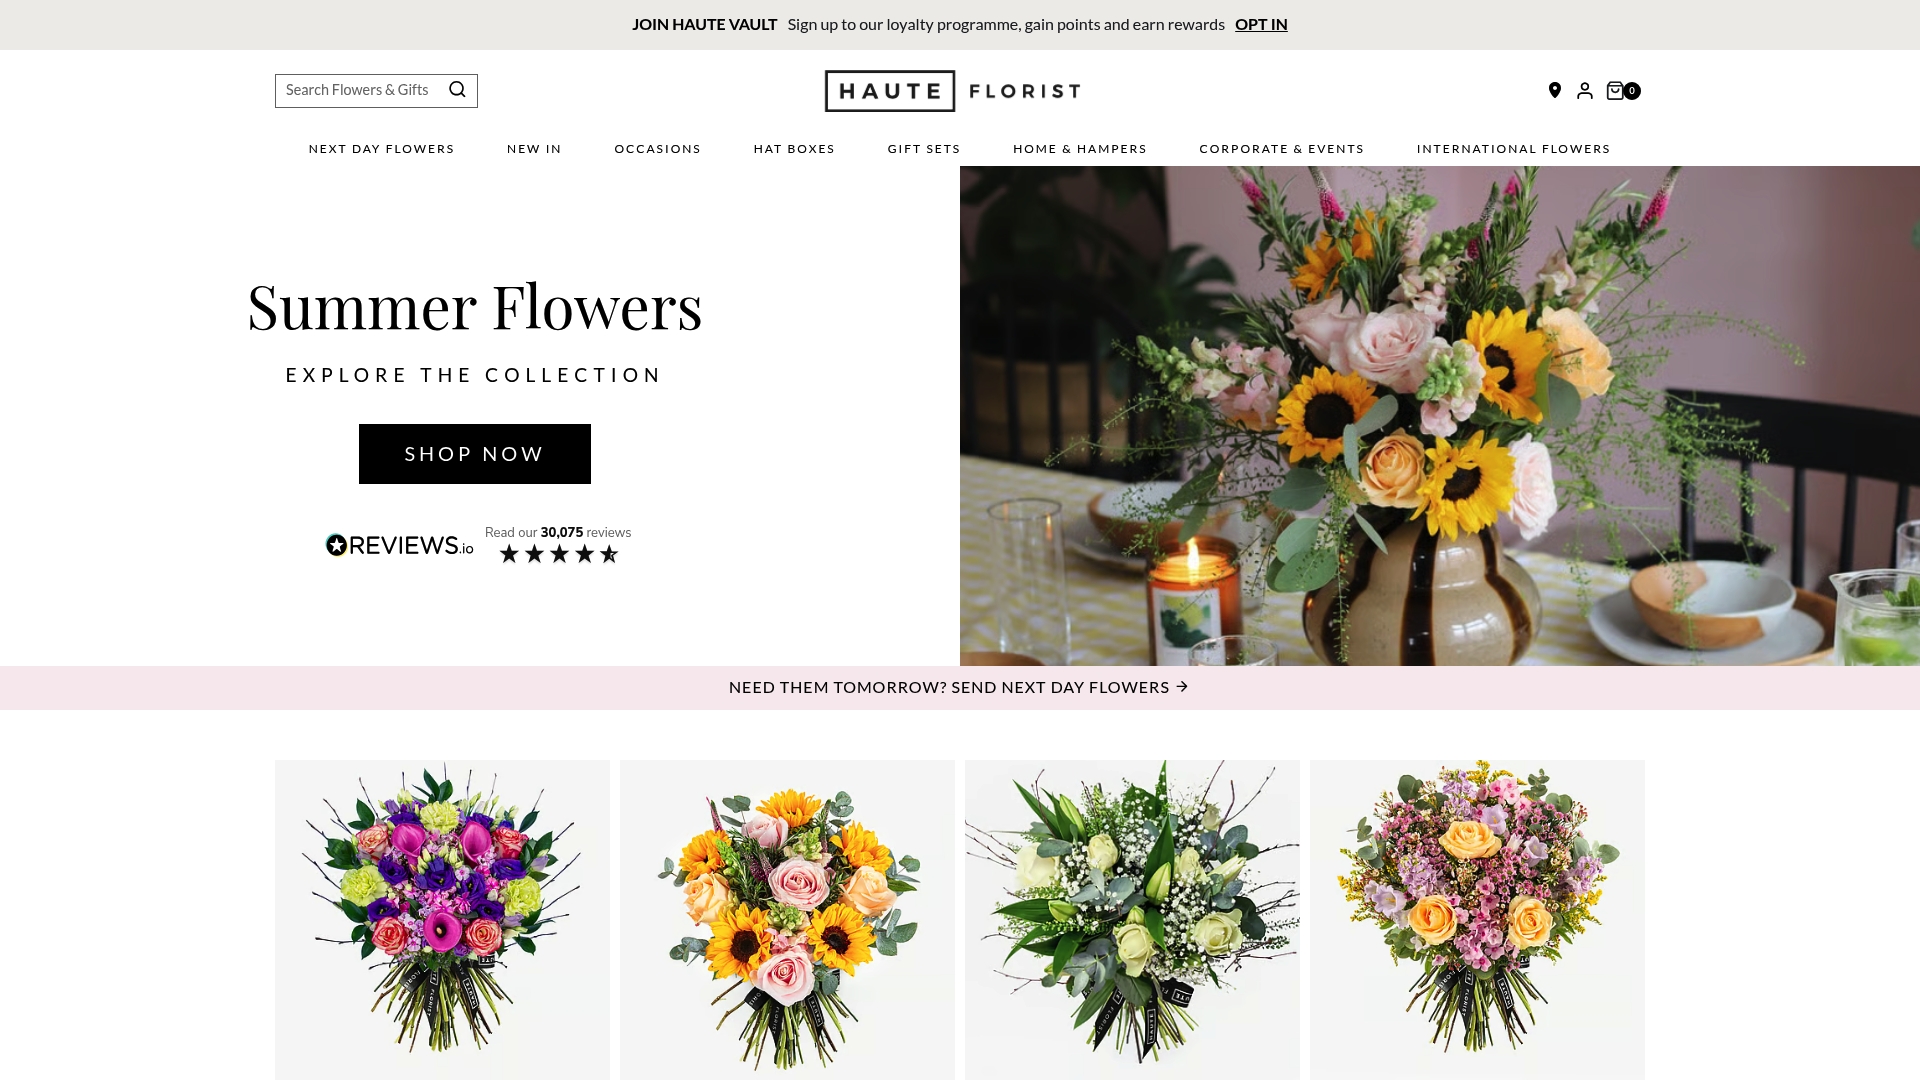
Task: Click the search magnifier icon
Action: tap(457, 90)
